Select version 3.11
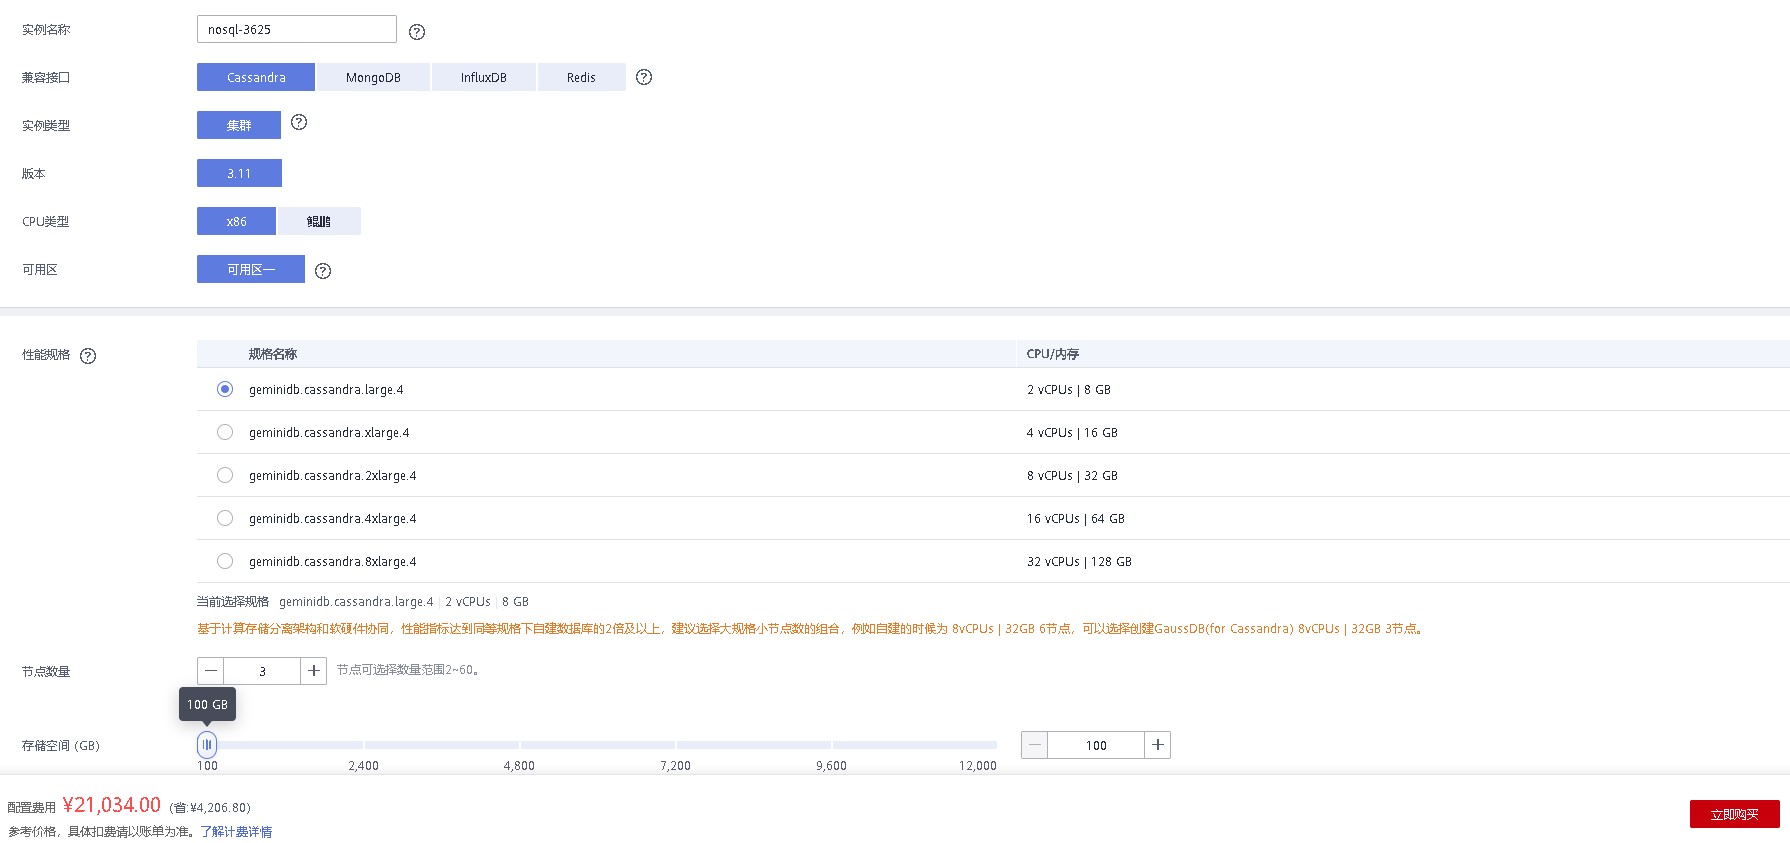This screenshot has width=1790, height=843. tap(239, 173)
